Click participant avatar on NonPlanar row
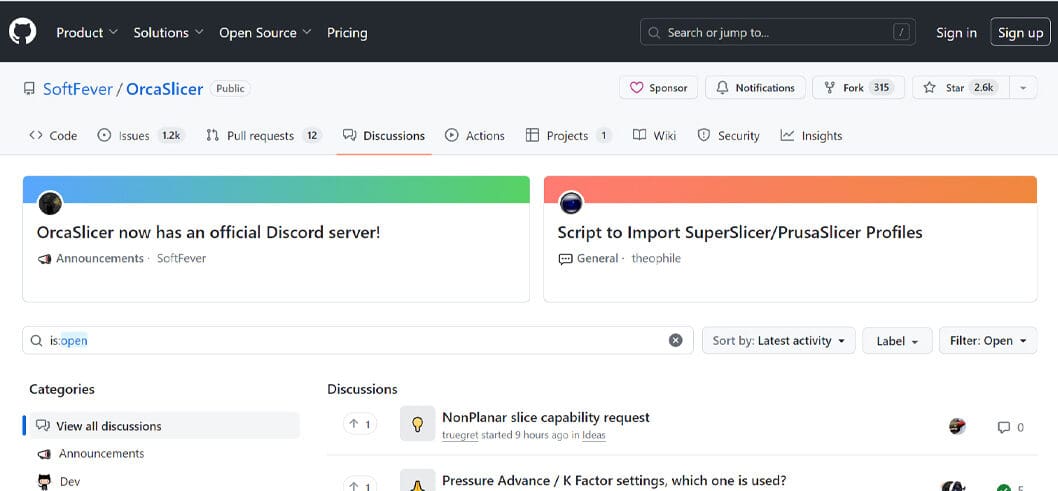The image size is (1058, 491). point(957,426)
